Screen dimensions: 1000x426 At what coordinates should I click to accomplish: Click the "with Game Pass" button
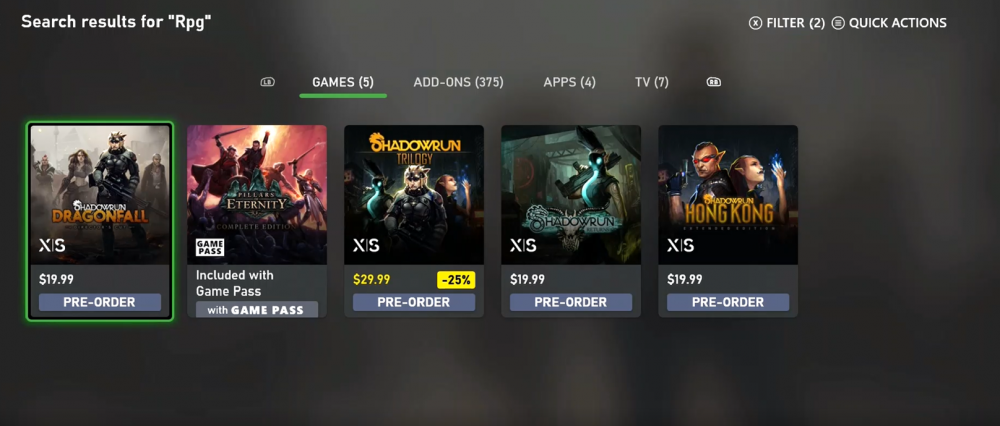tap(257, 310)
